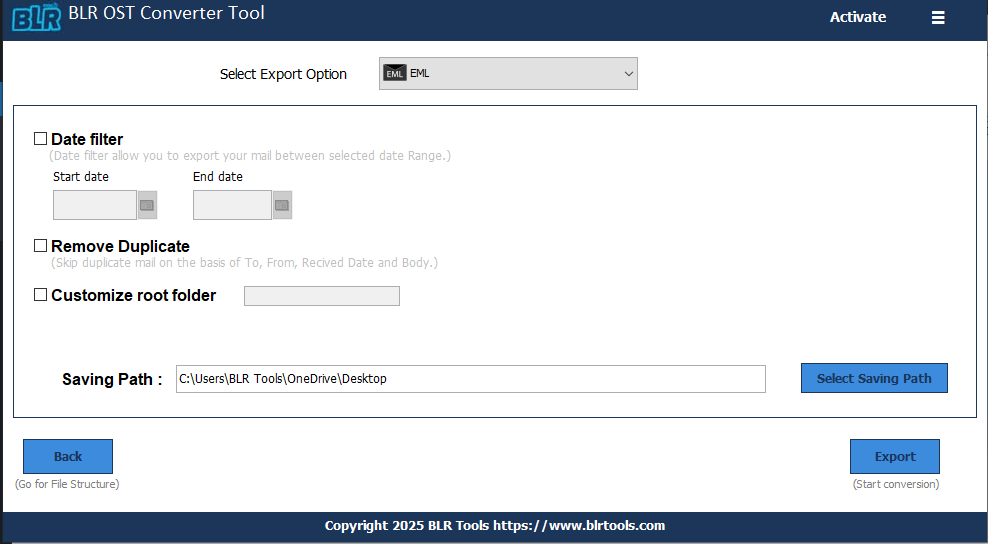Click the BLR logo icon
Screen dimensions: 988x544
coord(37,17)
